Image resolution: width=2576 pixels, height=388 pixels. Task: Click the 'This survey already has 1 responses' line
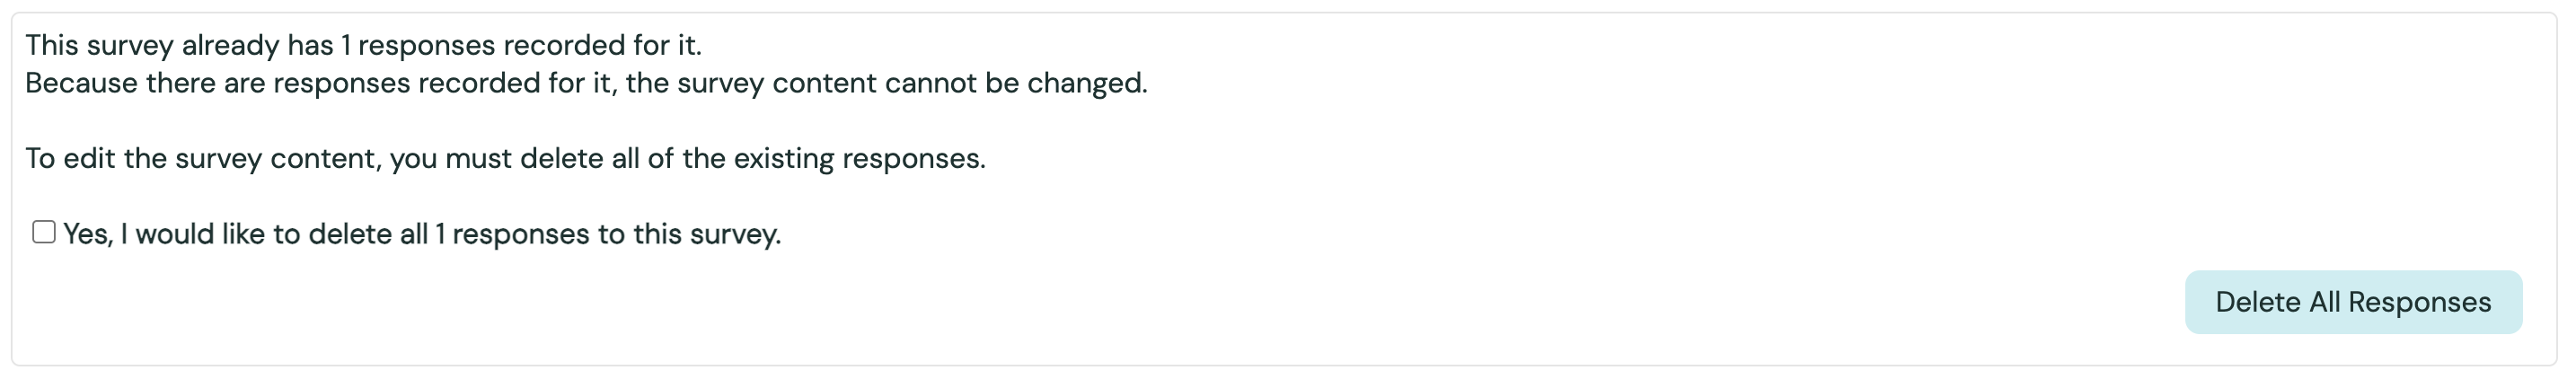pyautogui.click(x=363, y=46)
